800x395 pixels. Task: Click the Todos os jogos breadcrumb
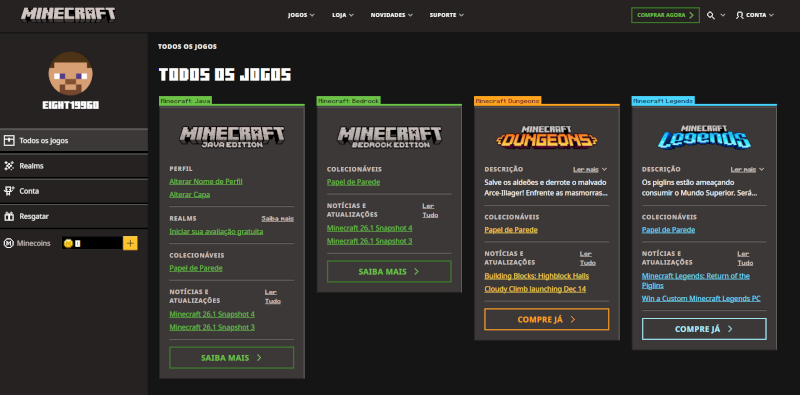[187, 46]
